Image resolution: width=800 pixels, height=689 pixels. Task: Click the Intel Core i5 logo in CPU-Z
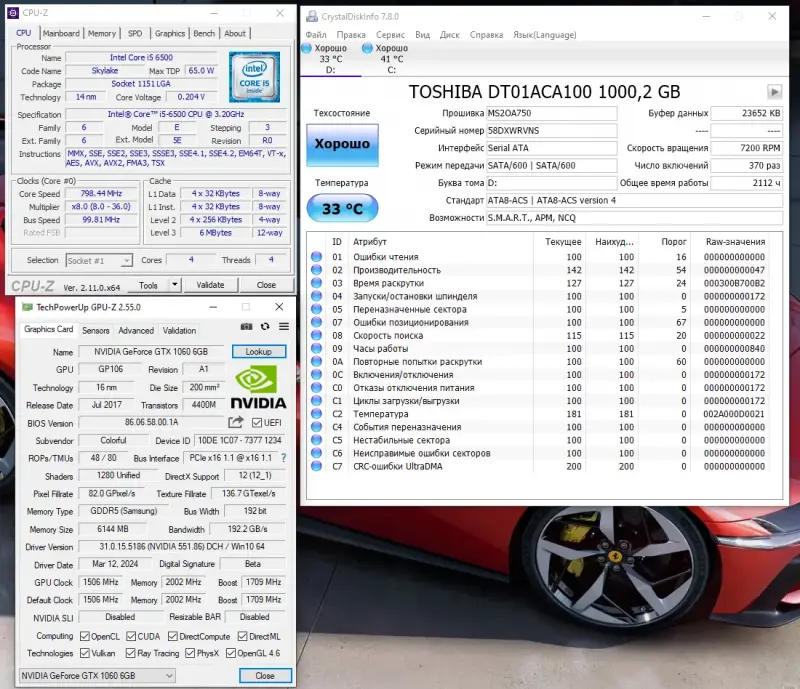point(254,77)
